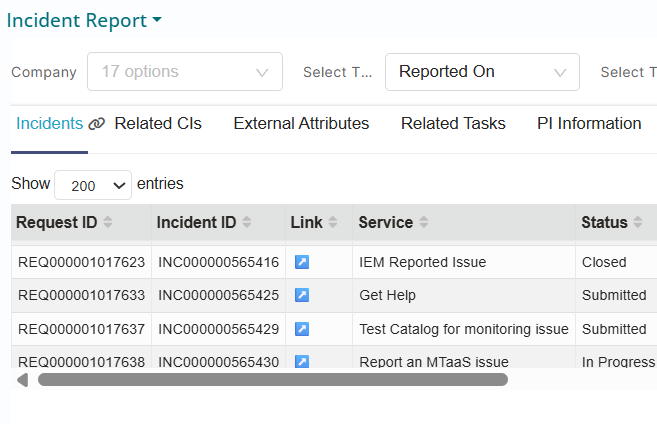Open the Reported On dropdown
Image resolution: width=657 pixels, height=424 pixels.
point(482,72)
